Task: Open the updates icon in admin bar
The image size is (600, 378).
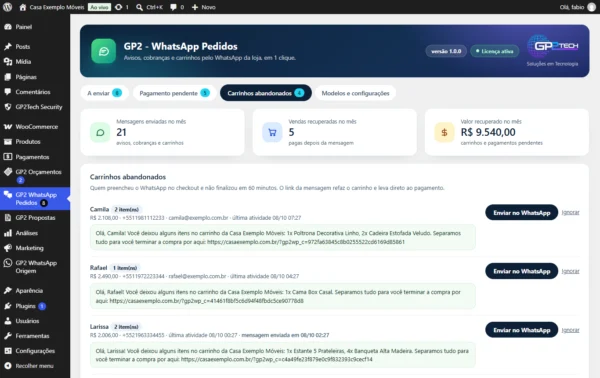Action: tap(119, 7)
